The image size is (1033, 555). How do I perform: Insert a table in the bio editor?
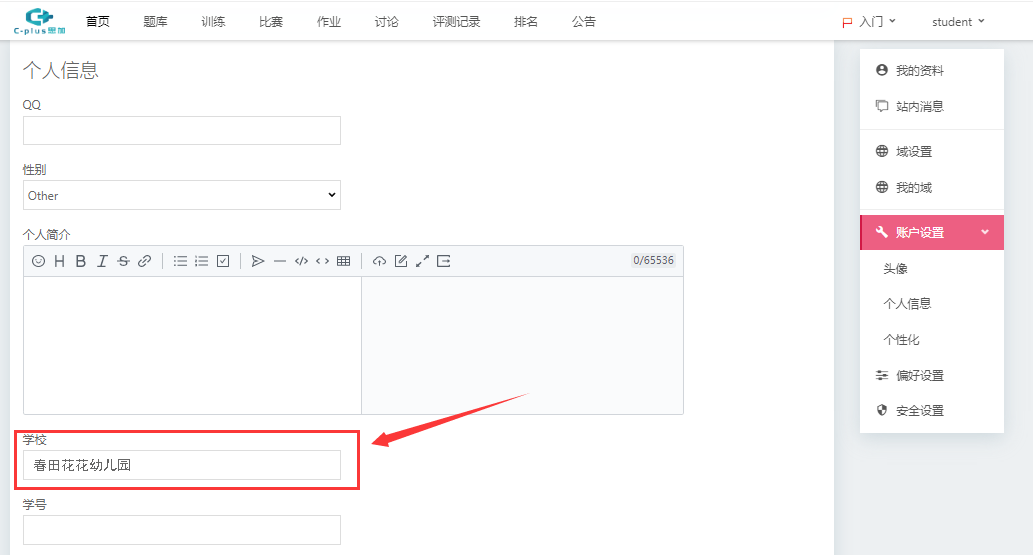(x=344, y=261)
